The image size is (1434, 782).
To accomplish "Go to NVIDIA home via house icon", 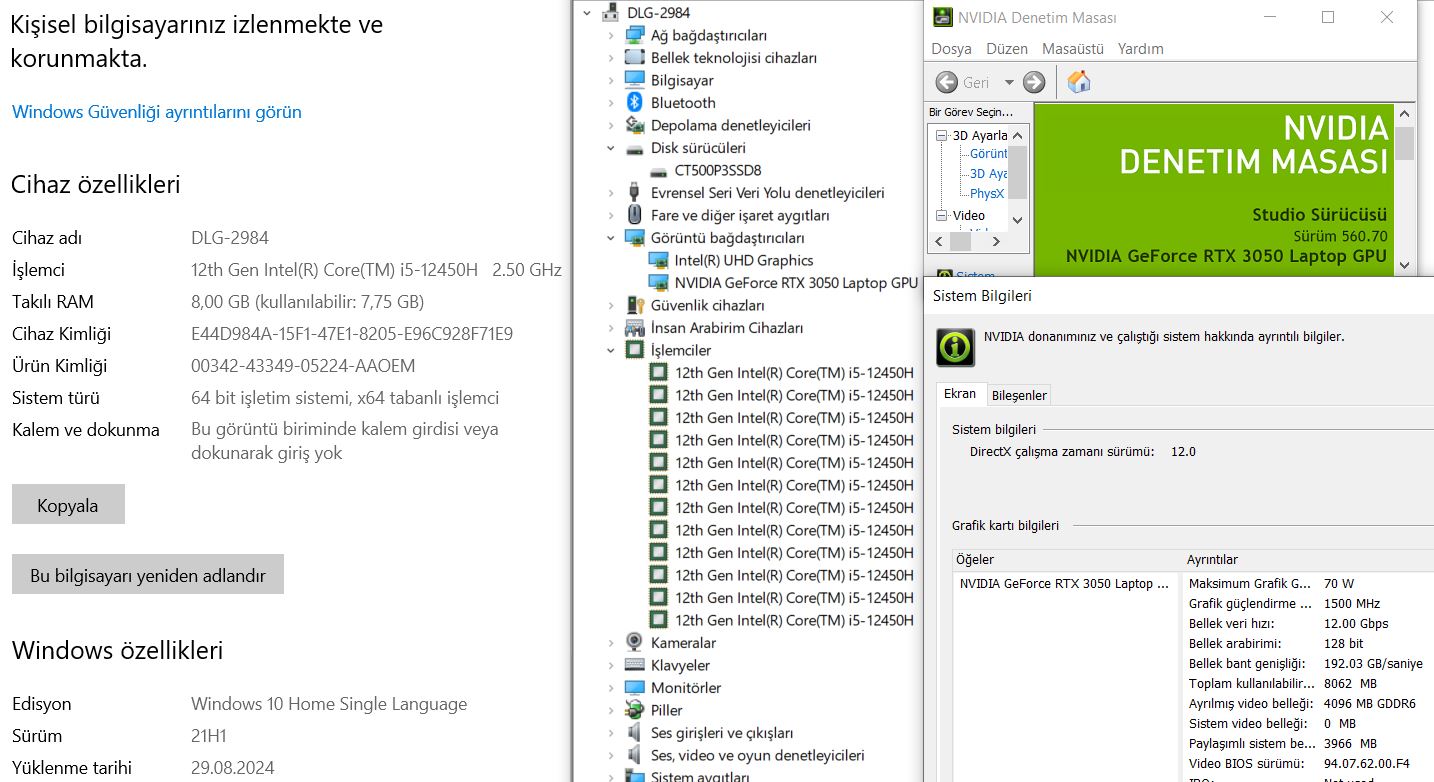I will click(x=1079, y=82).
